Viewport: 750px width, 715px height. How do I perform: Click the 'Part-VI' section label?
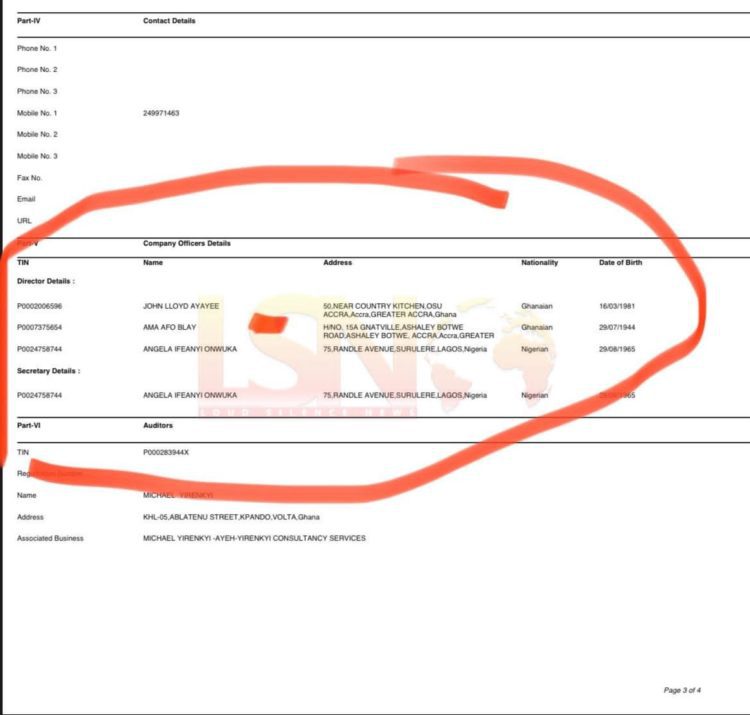pos(29,425)
